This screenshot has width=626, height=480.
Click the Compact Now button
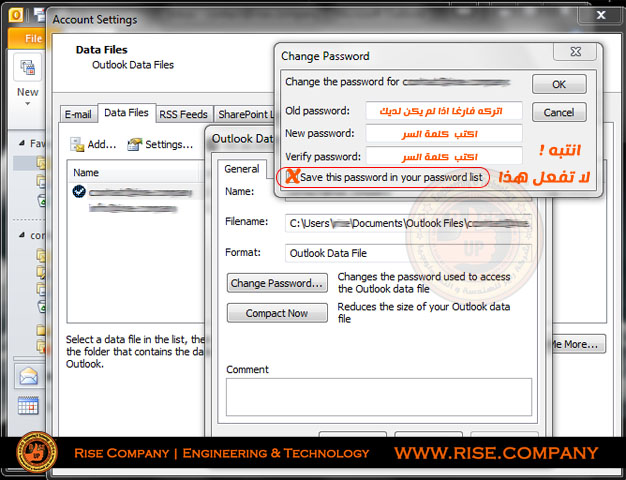277,313
